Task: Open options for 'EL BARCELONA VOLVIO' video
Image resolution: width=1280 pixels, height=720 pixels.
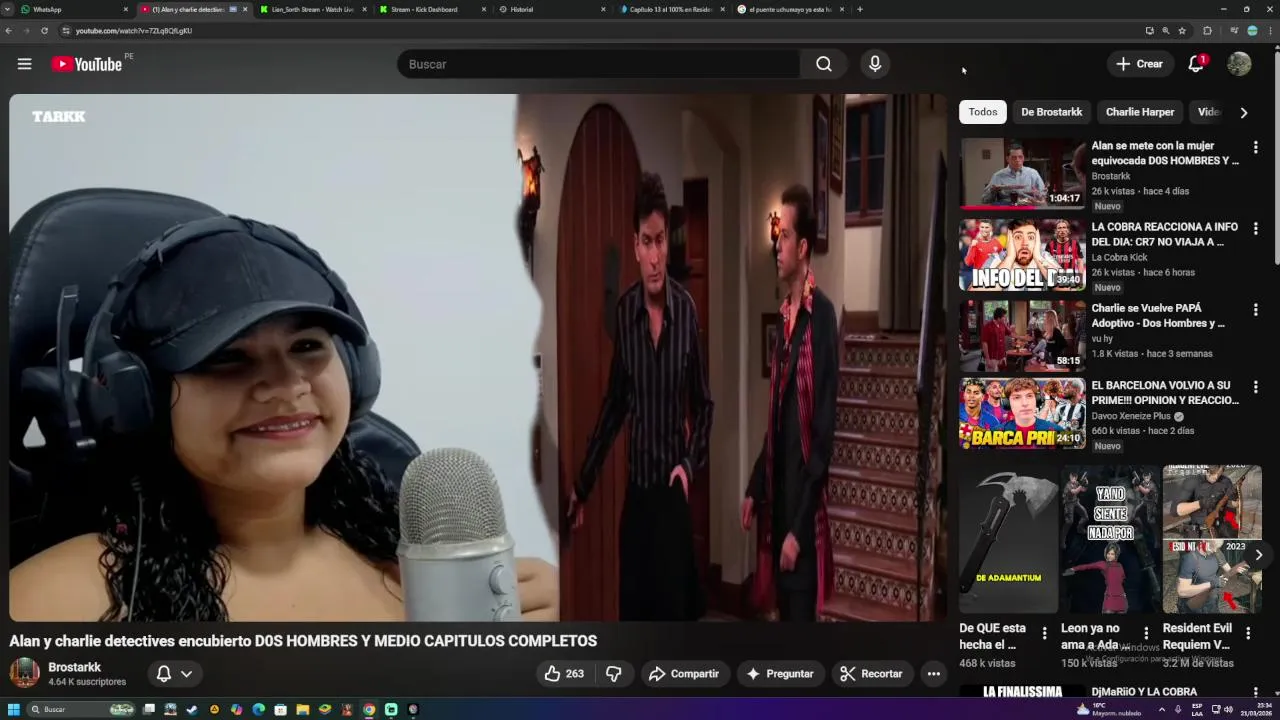Action: tap(1255, 386)
